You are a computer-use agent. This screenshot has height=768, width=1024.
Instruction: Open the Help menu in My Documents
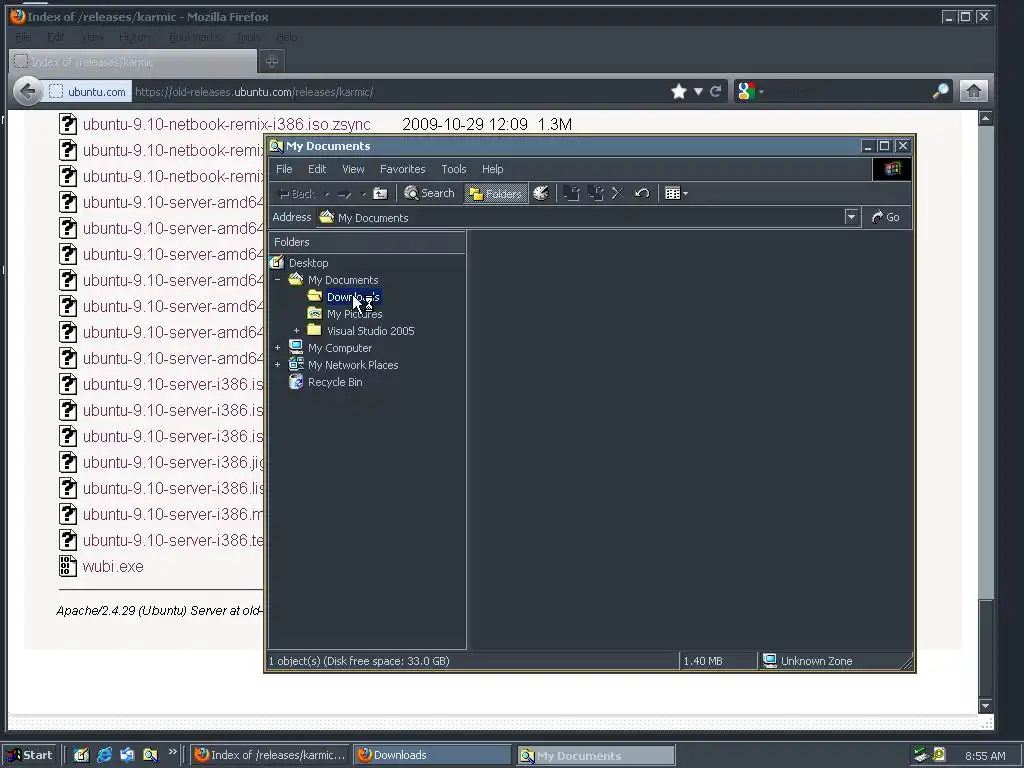click(492, 169)
